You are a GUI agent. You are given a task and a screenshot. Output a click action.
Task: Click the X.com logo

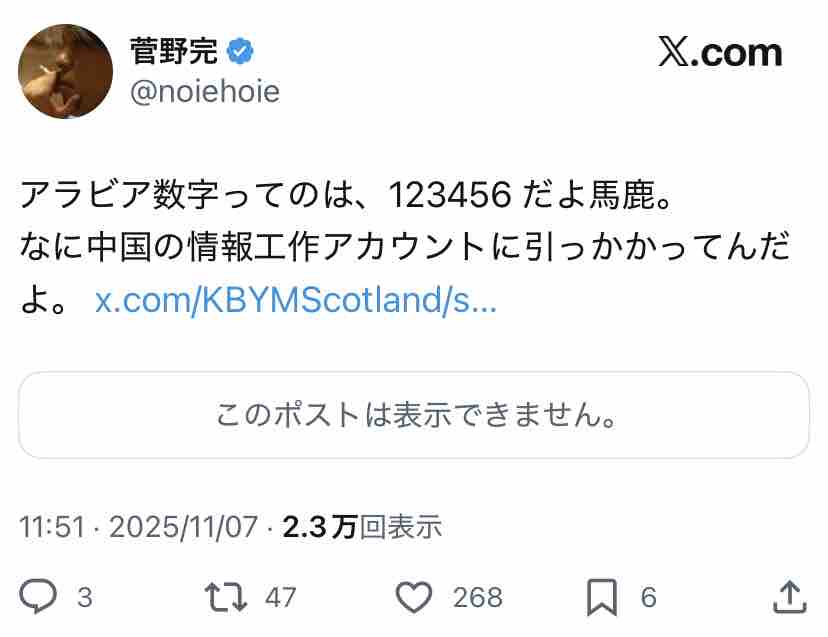click(x=720, y=53)
